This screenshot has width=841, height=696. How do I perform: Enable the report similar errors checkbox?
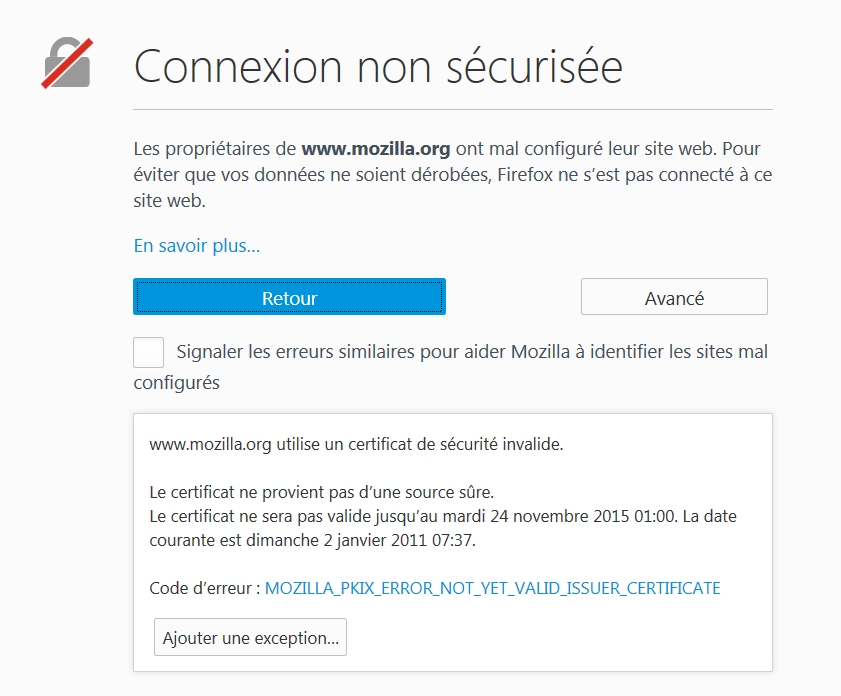click(x=149, y=352)
